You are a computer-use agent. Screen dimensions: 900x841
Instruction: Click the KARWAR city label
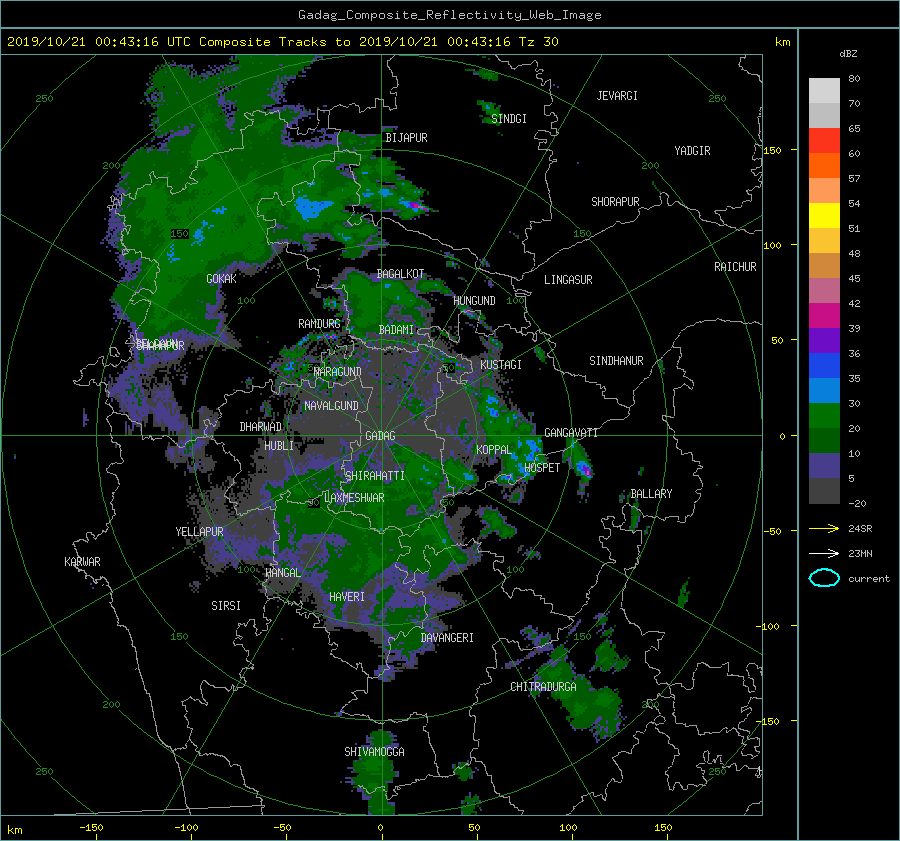(x=82, y=562)
